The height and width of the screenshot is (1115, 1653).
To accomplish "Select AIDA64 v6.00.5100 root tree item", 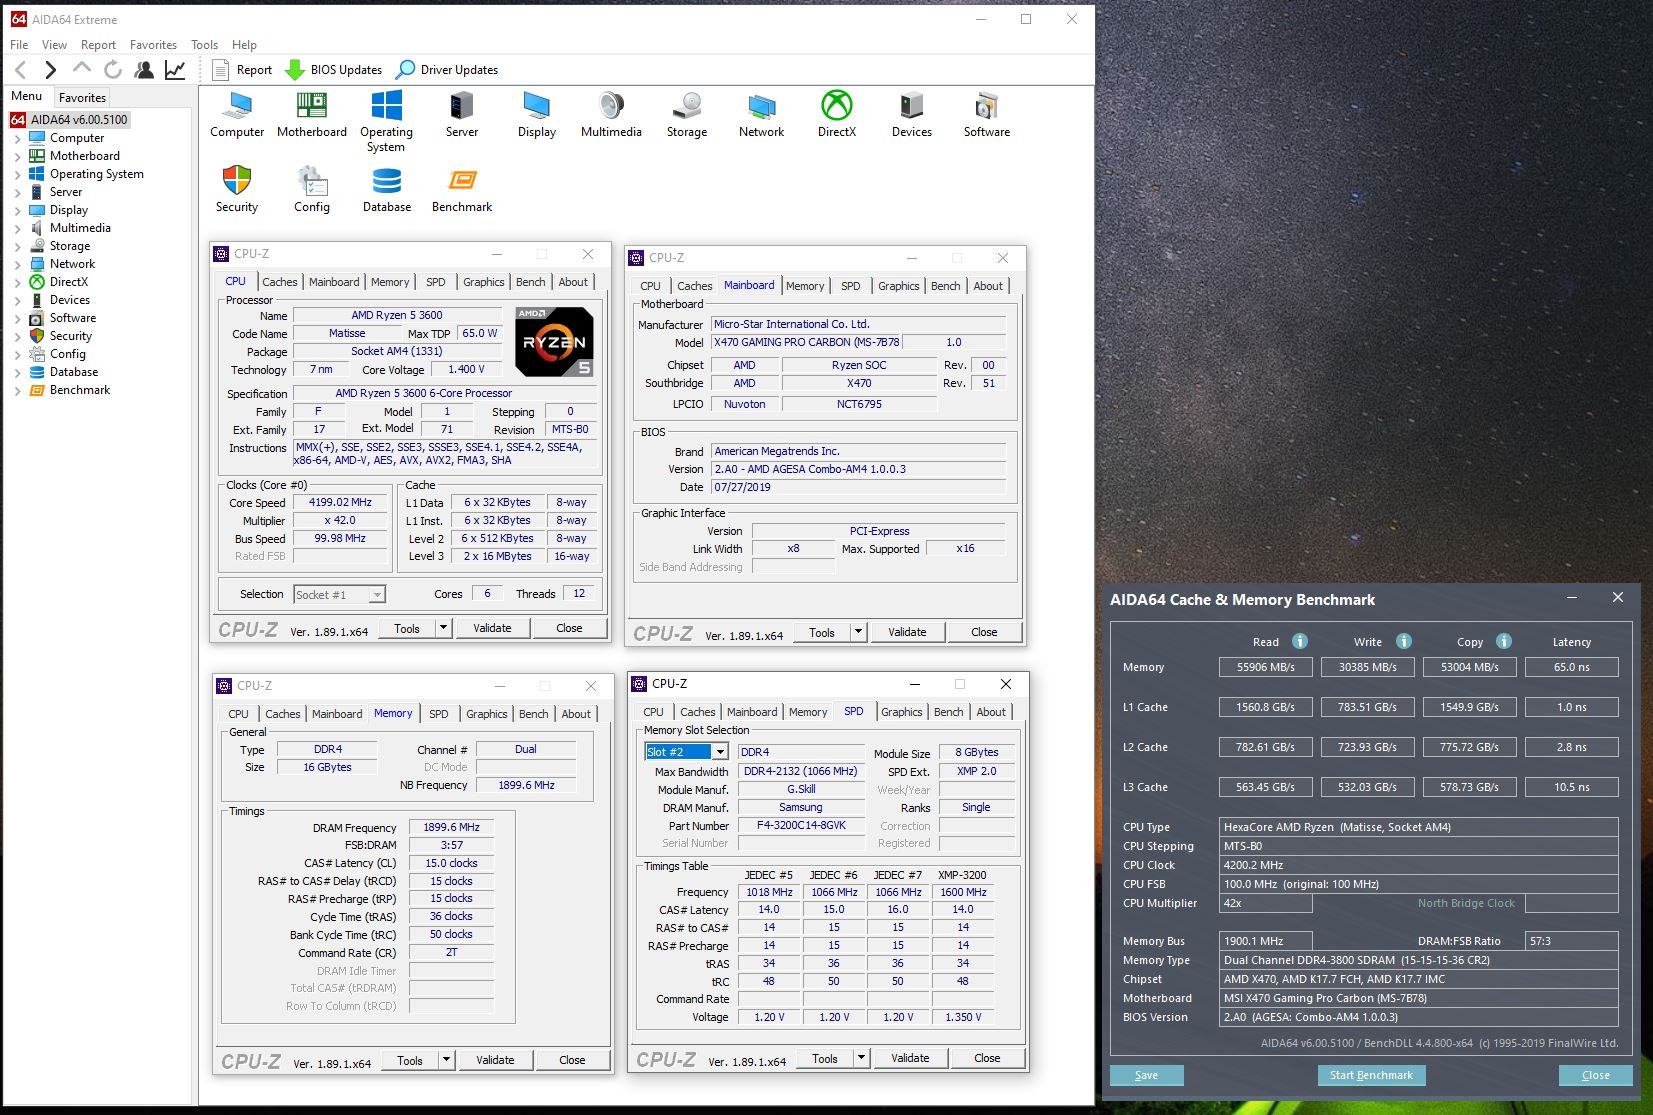I will click(x=69, y=119).
